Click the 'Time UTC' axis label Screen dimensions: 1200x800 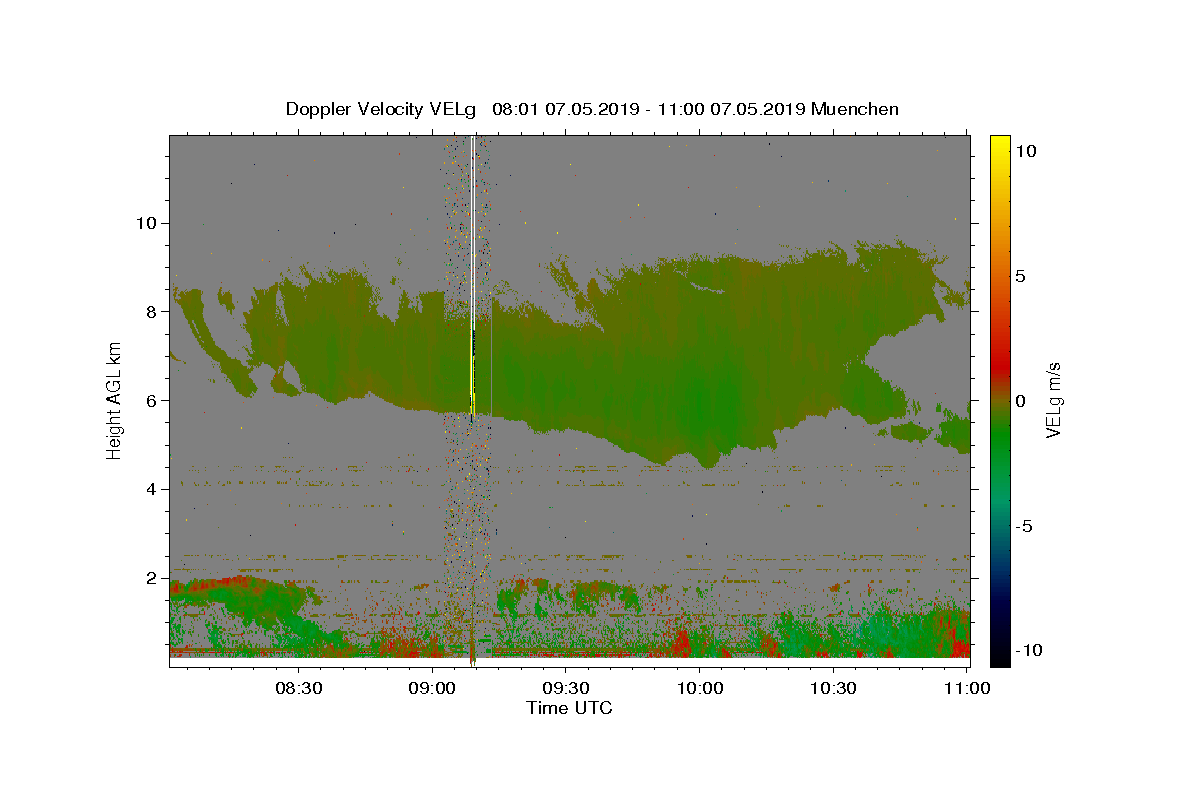tap(569, 708)
